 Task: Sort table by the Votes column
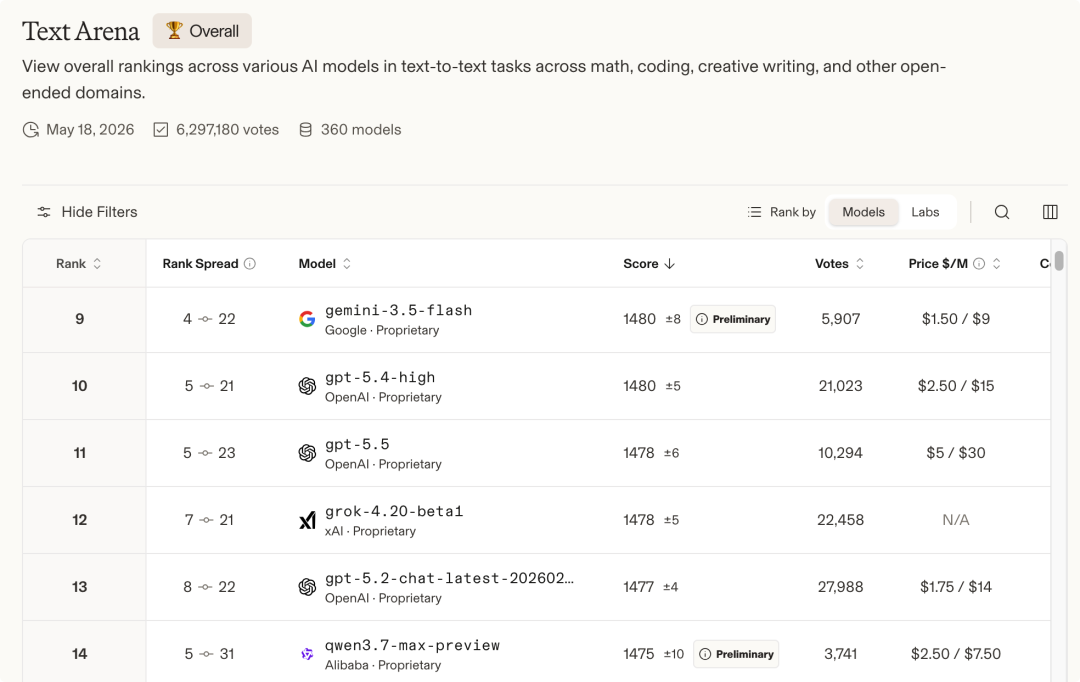click(839, 264)
